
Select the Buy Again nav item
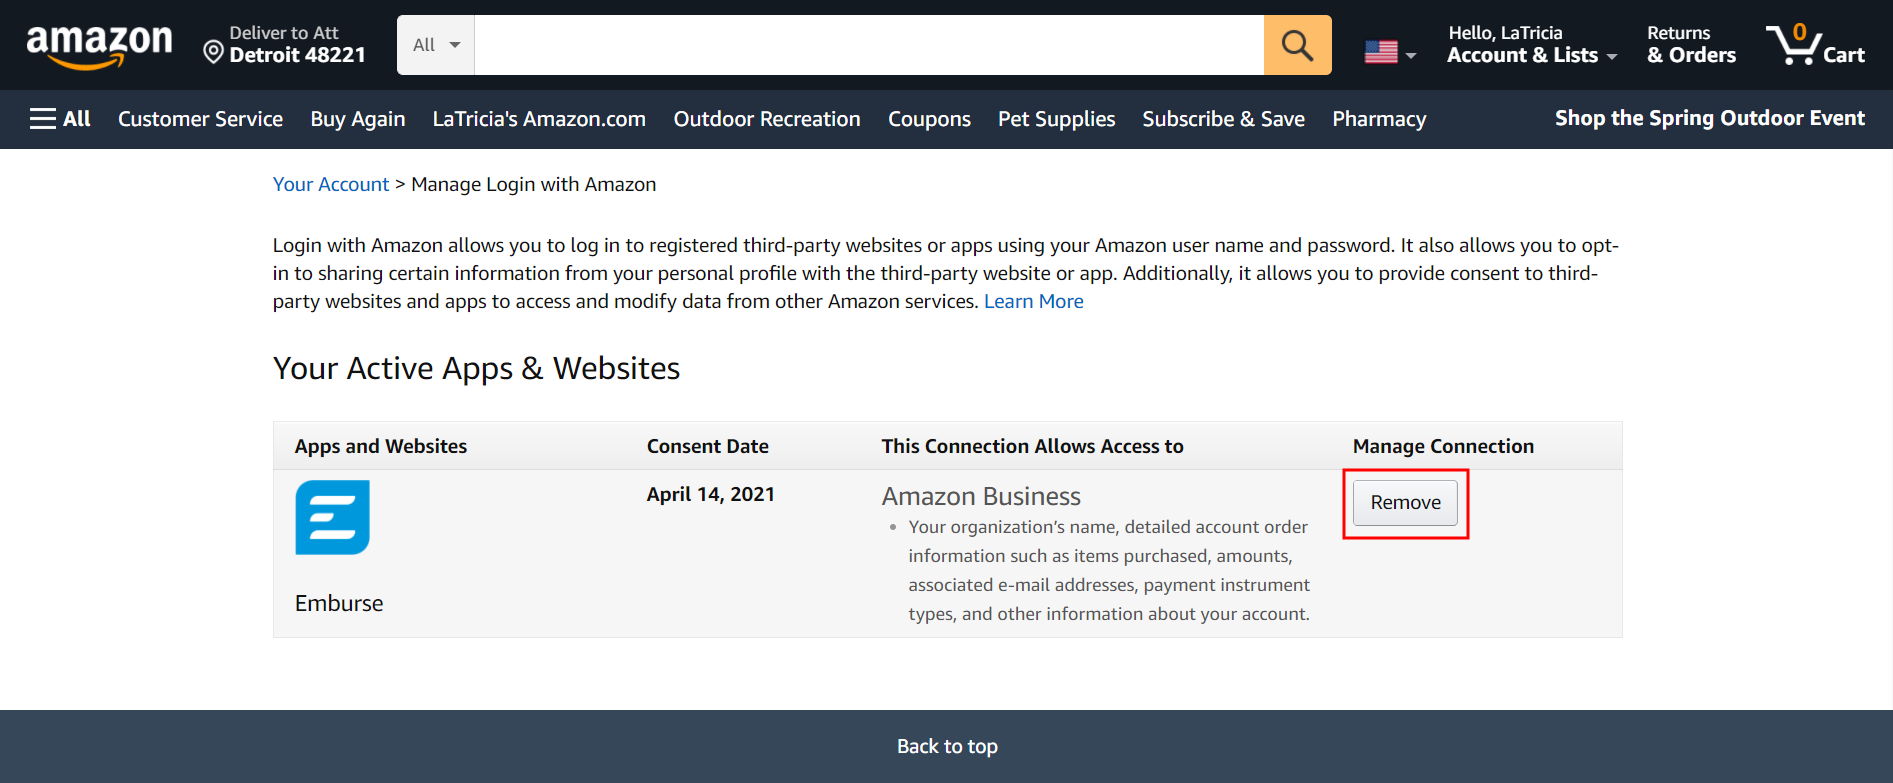tap(357, 119)
